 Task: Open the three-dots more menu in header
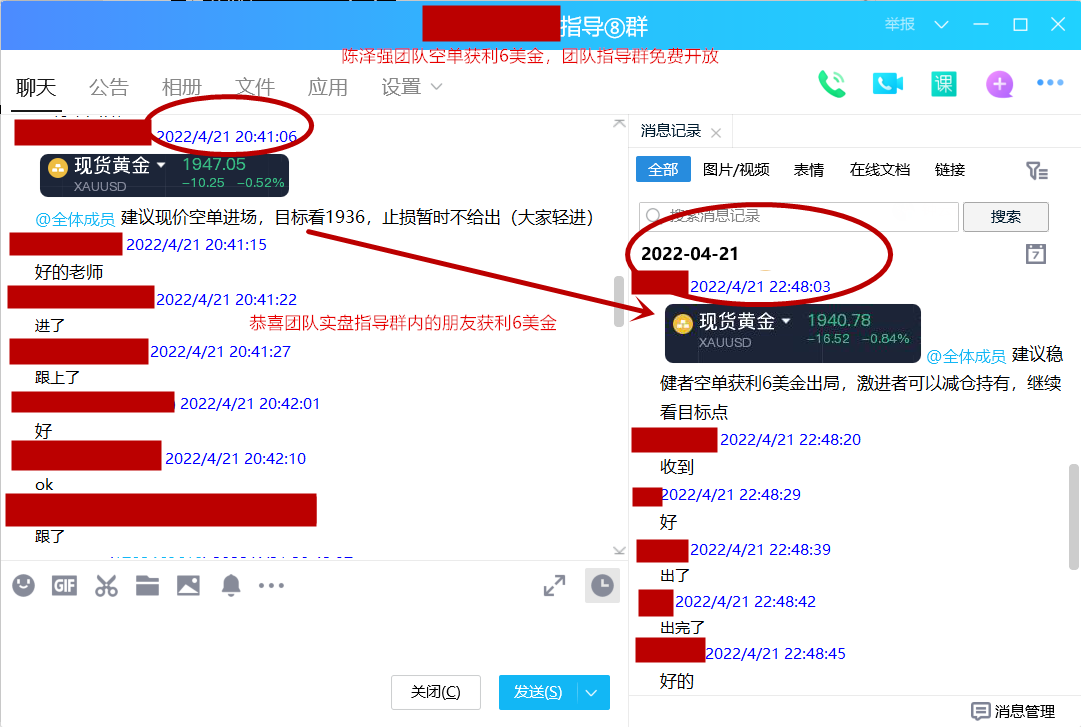tap(1049, 83)
